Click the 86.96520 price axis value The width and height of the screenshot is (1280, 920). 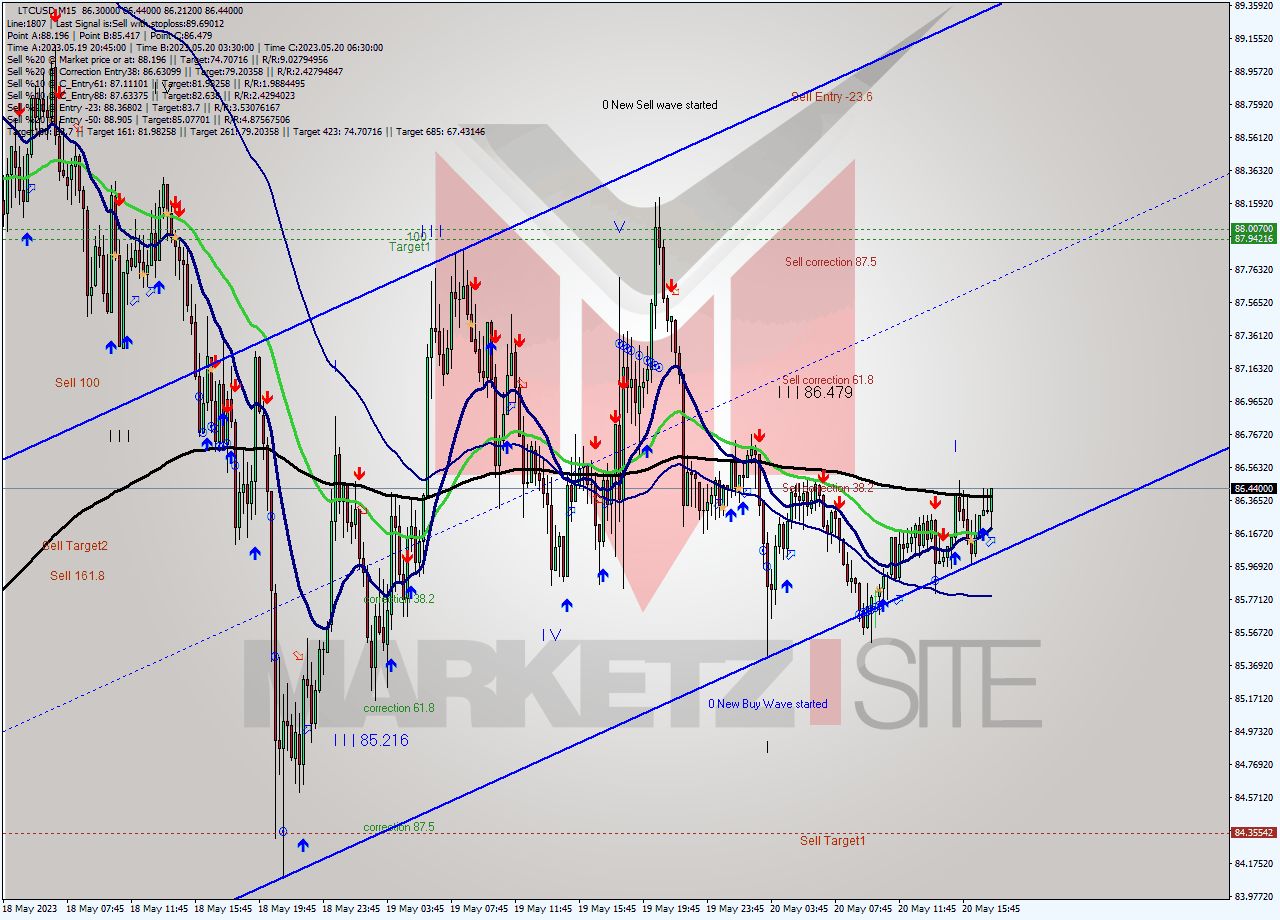pos(1254,402)
